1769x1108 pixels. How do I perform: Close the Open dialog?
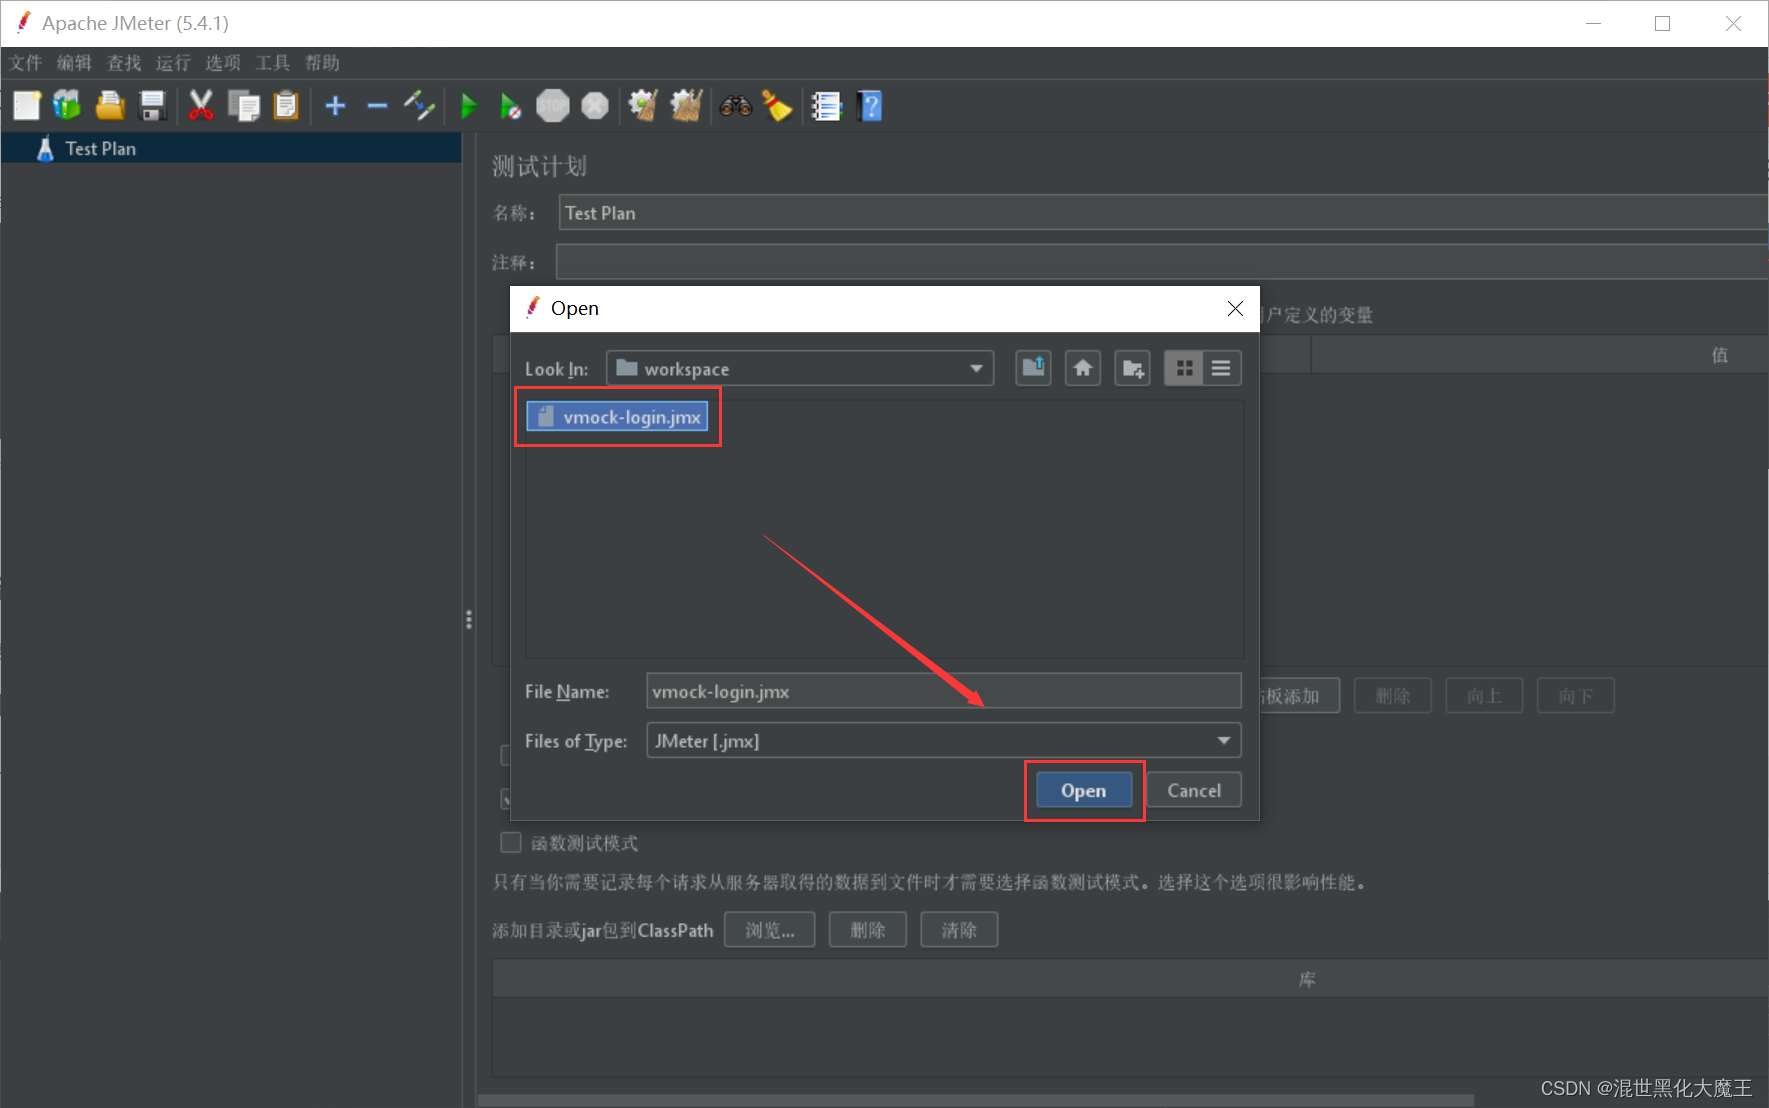point(1235,308)
